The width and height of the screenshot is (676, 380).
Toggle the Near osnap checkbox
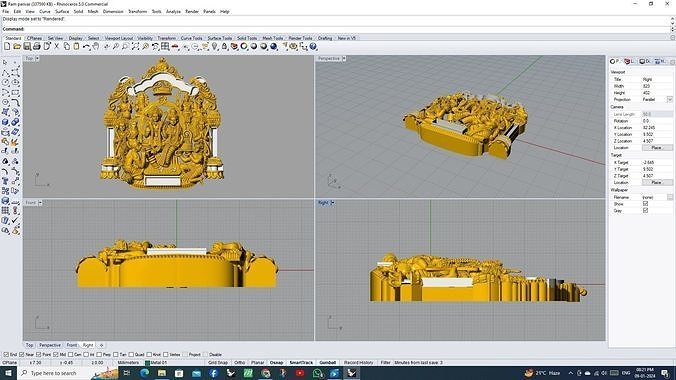pos(22,355)
